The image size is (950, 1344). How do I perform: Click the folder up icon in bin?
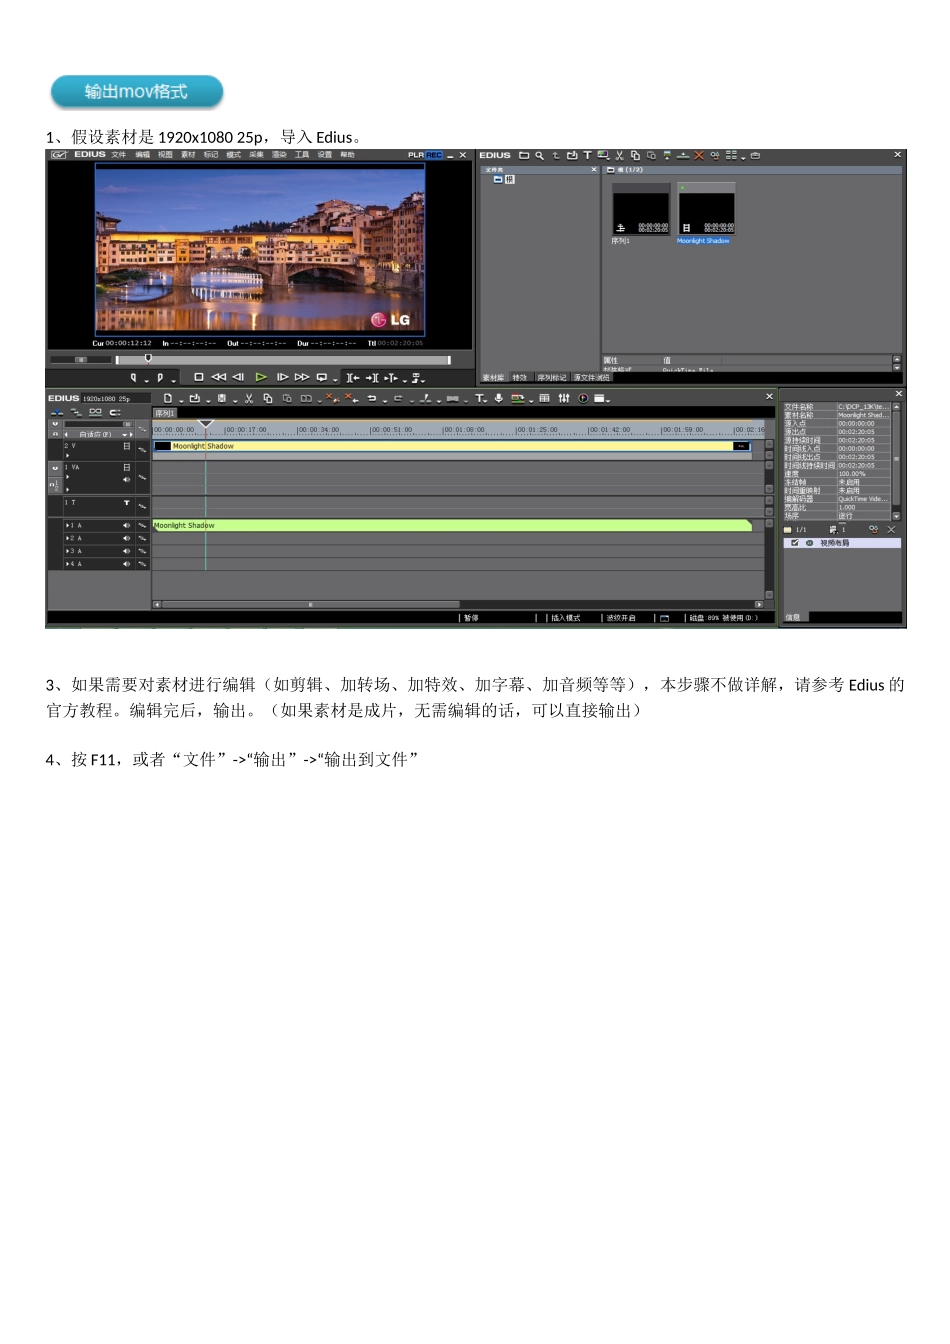(x=556, y=156)
